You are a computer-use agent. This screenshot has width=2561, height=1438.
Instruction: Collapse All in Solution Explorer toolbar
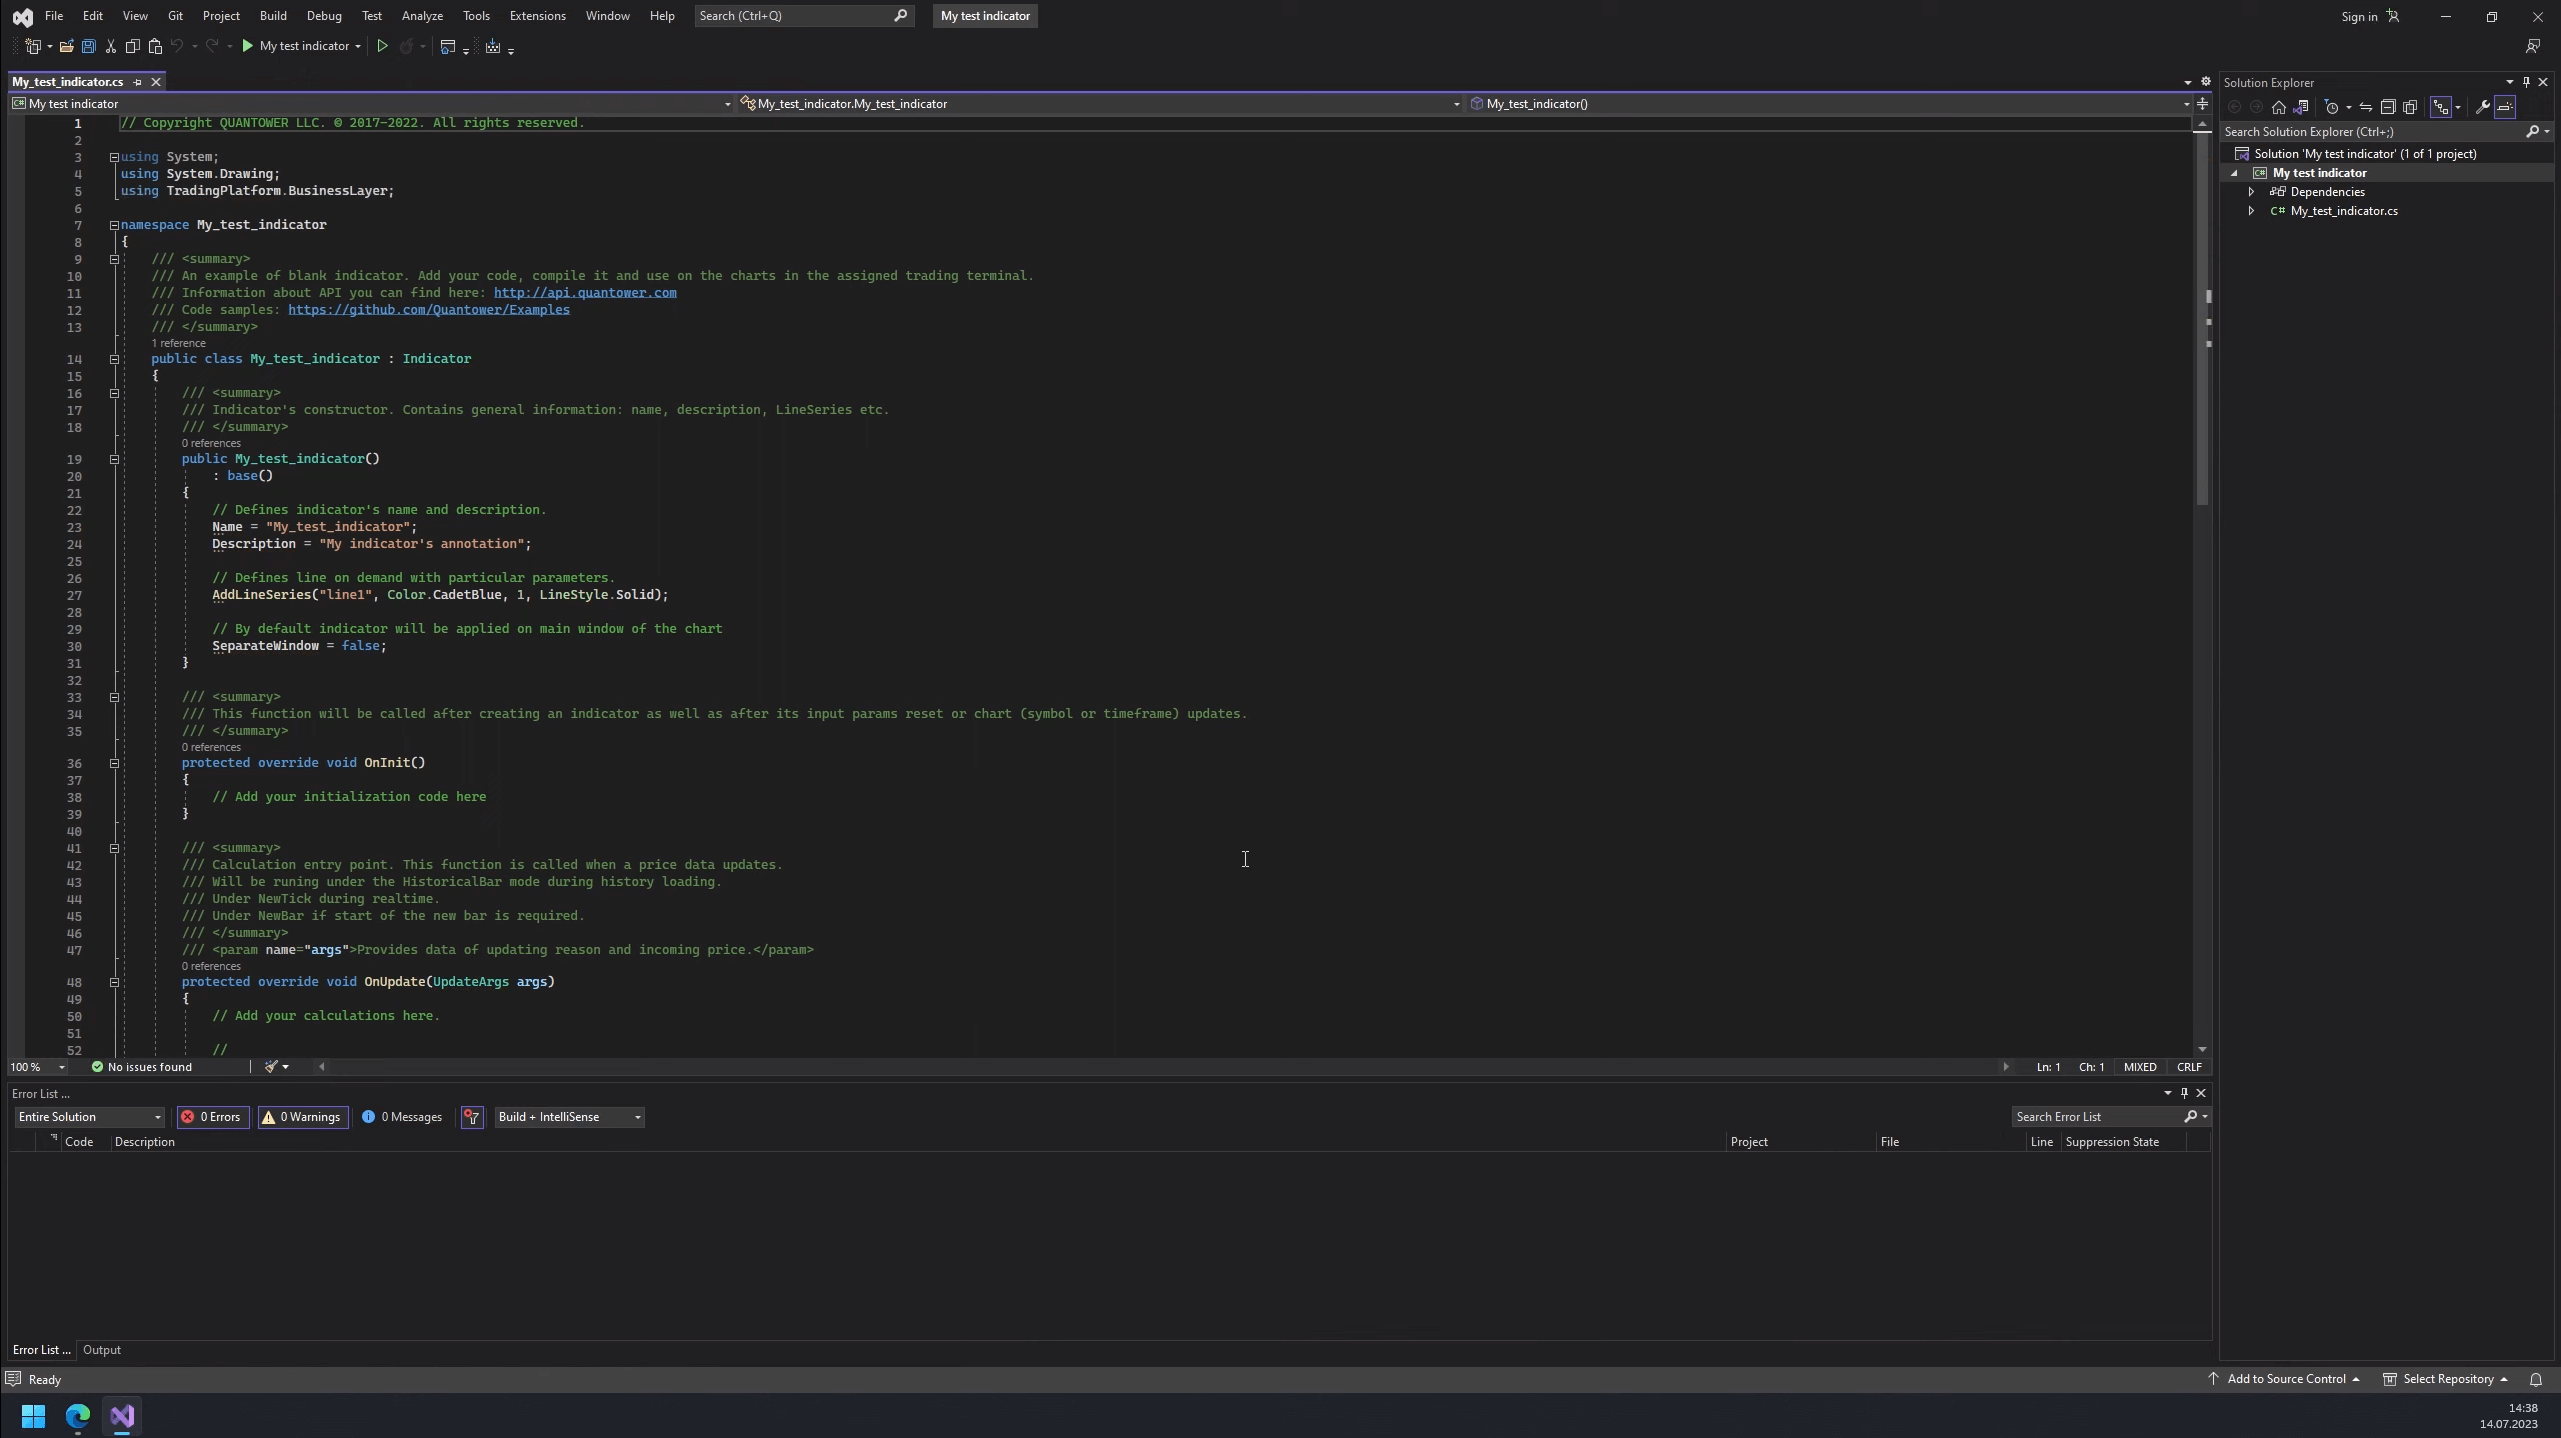pos(2388,107)
